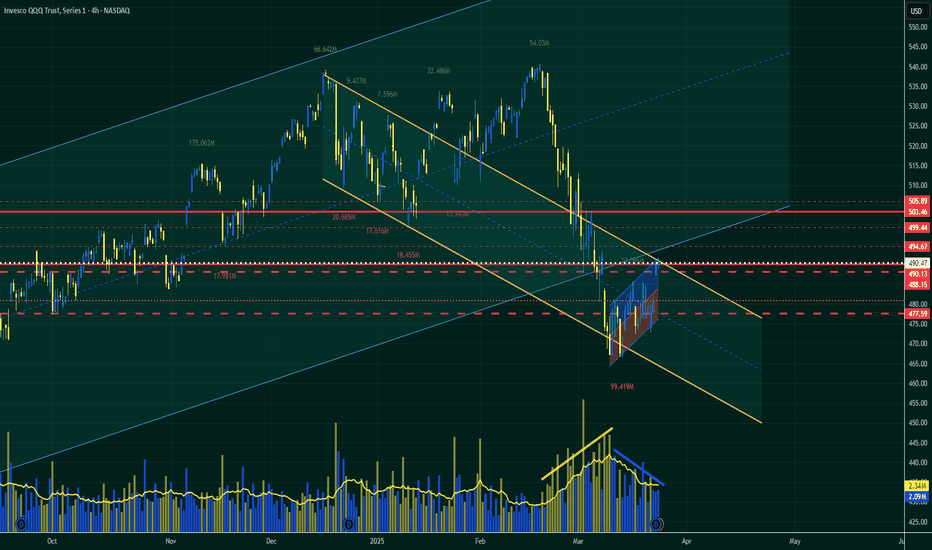Viewport: 932px width, 550px height.
Task: Click the yellow 2.34M volume average label
Action: tap(918, 486)
